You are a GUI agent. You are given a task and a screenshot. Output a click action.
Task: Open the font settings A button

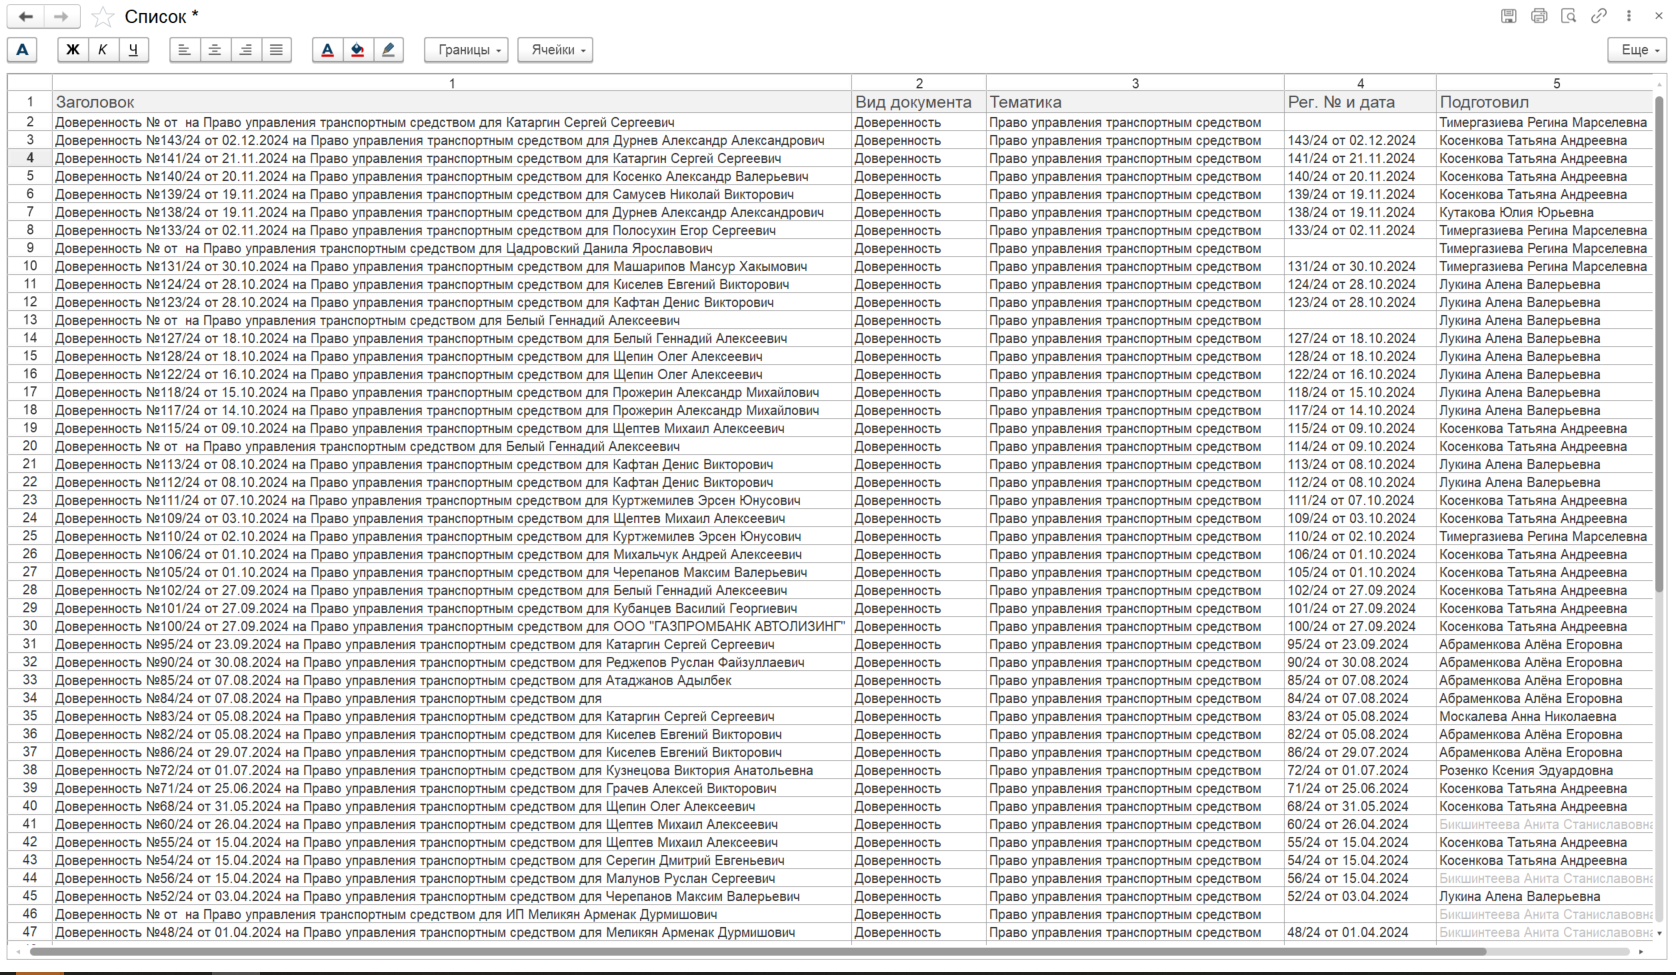coord(23,50)
